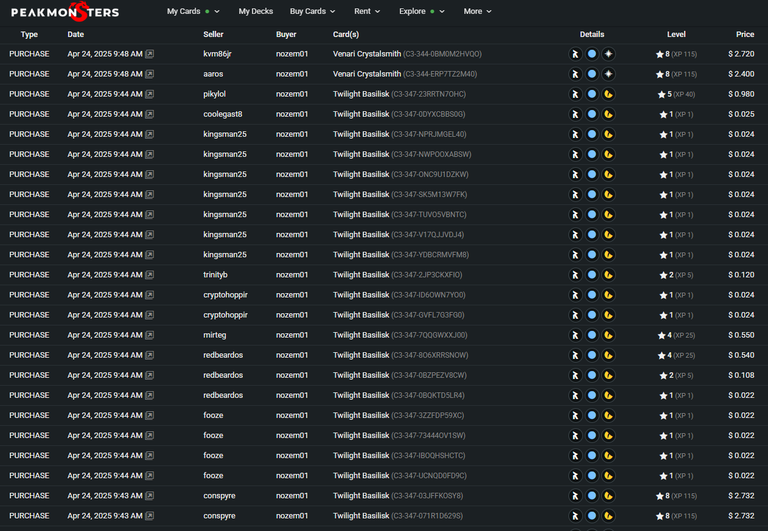This screenshot has width=768, height=531.
Task: Click the Details column header
Action: click(x=592, y=34)
